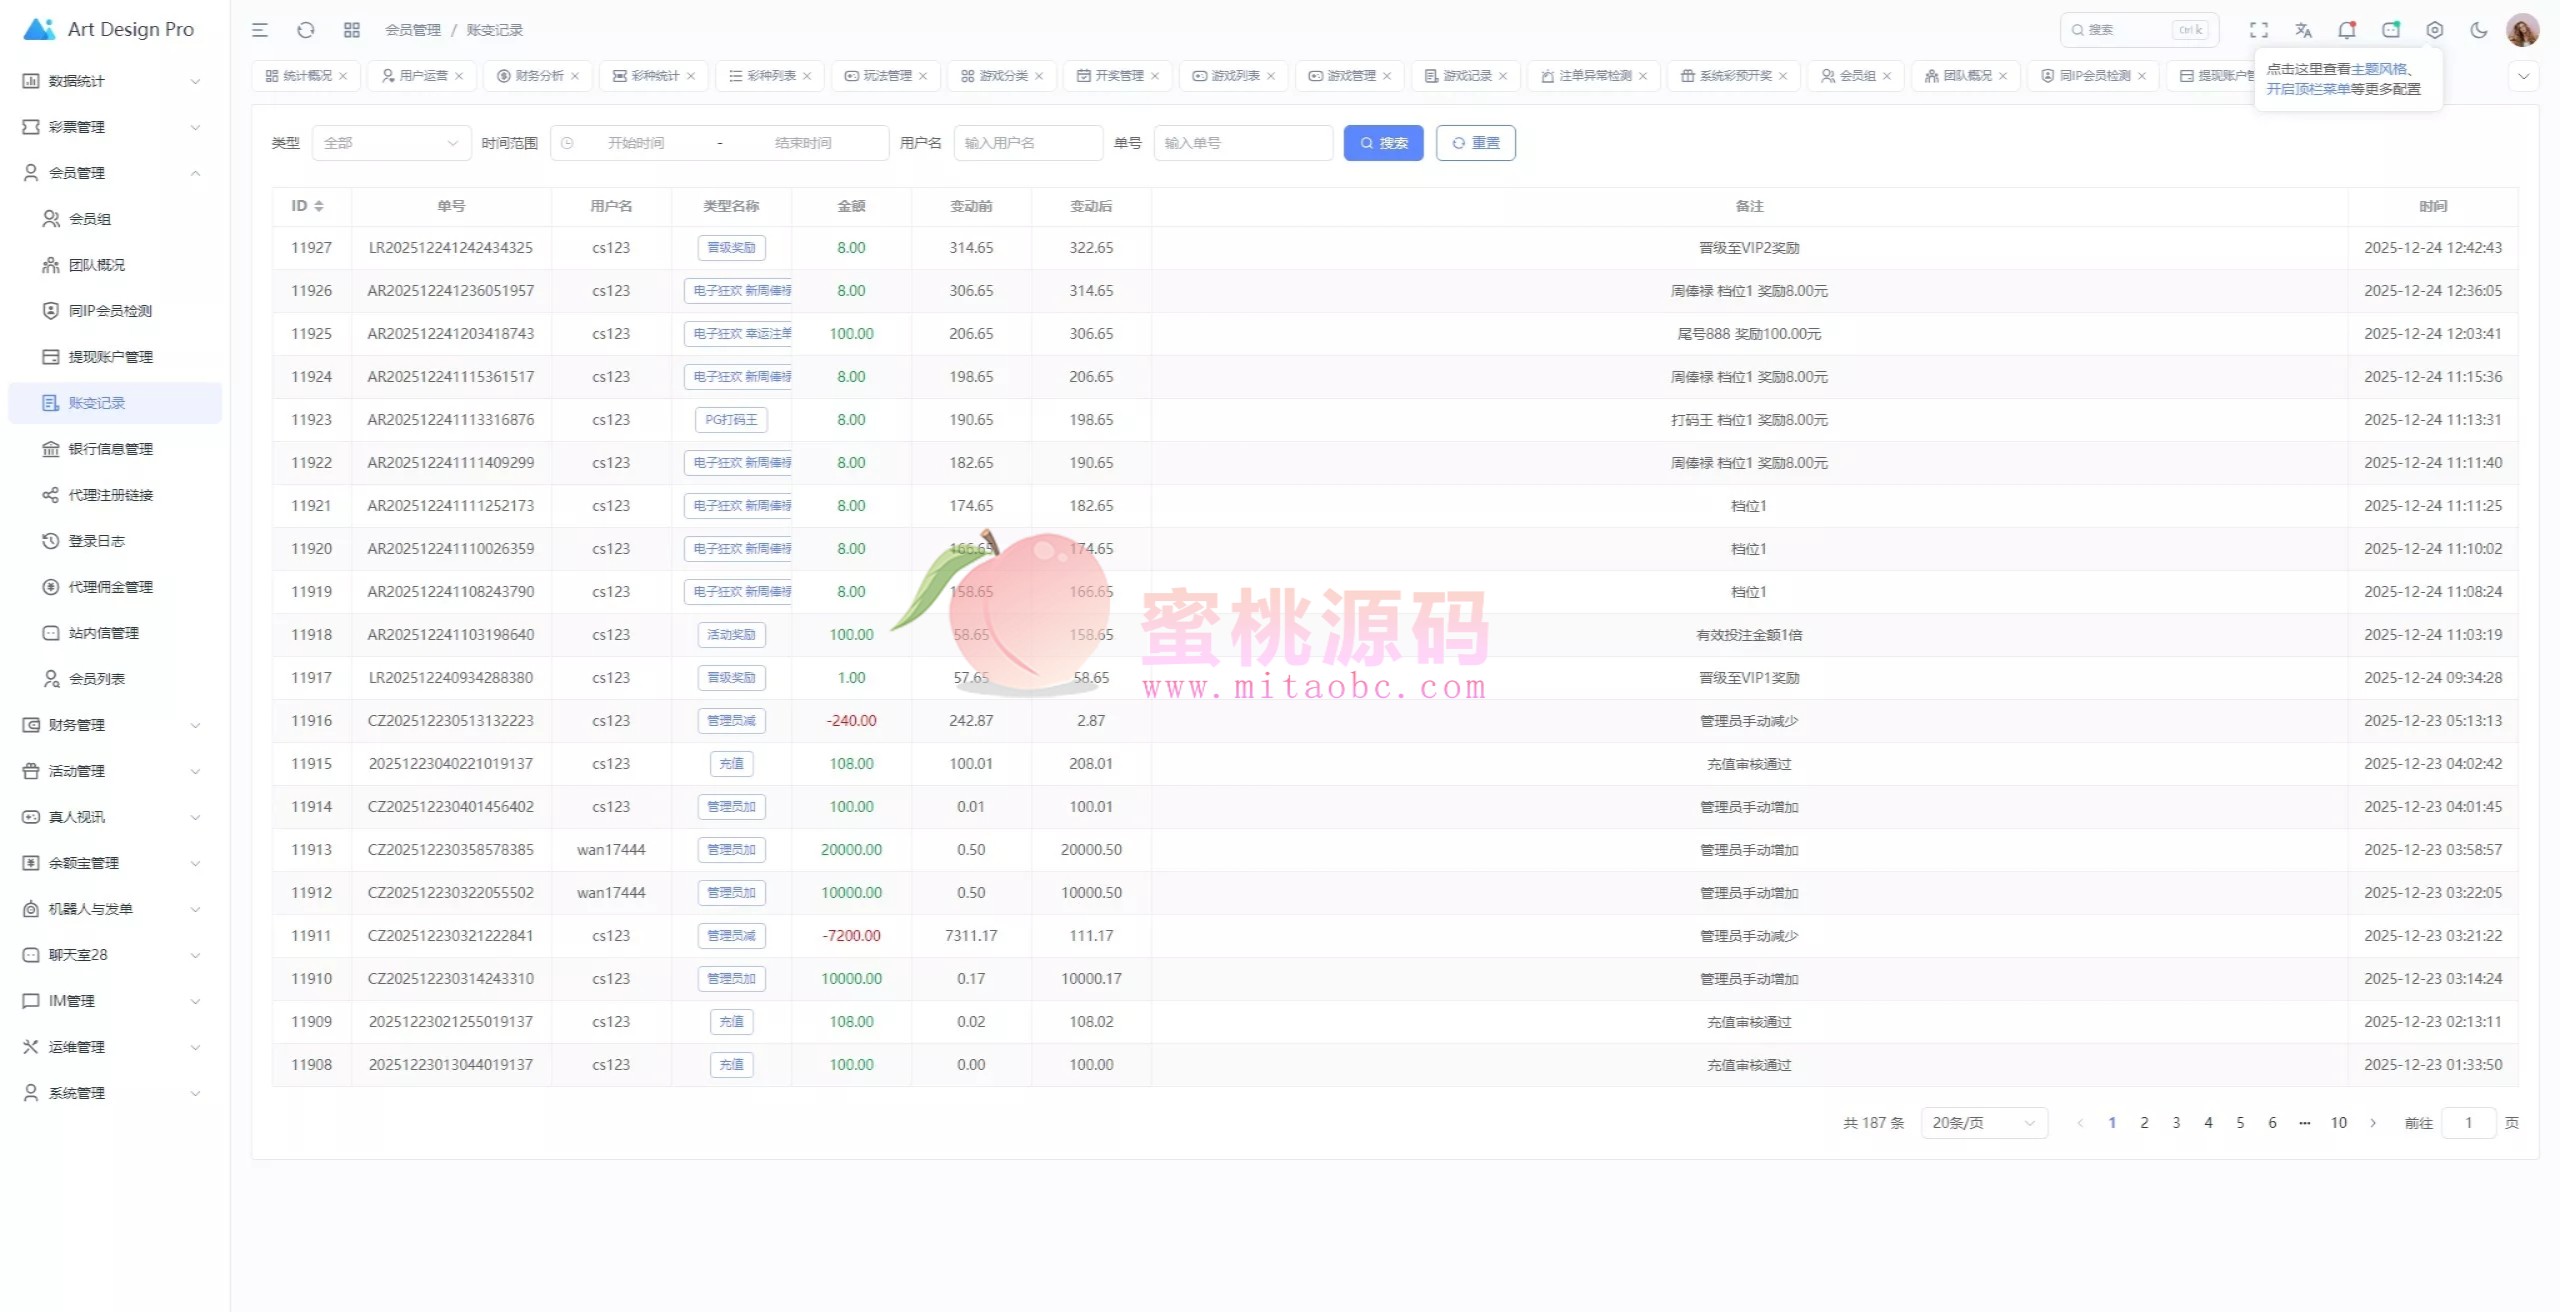Toggle dark mode with the moon icon

(2479, 30)
